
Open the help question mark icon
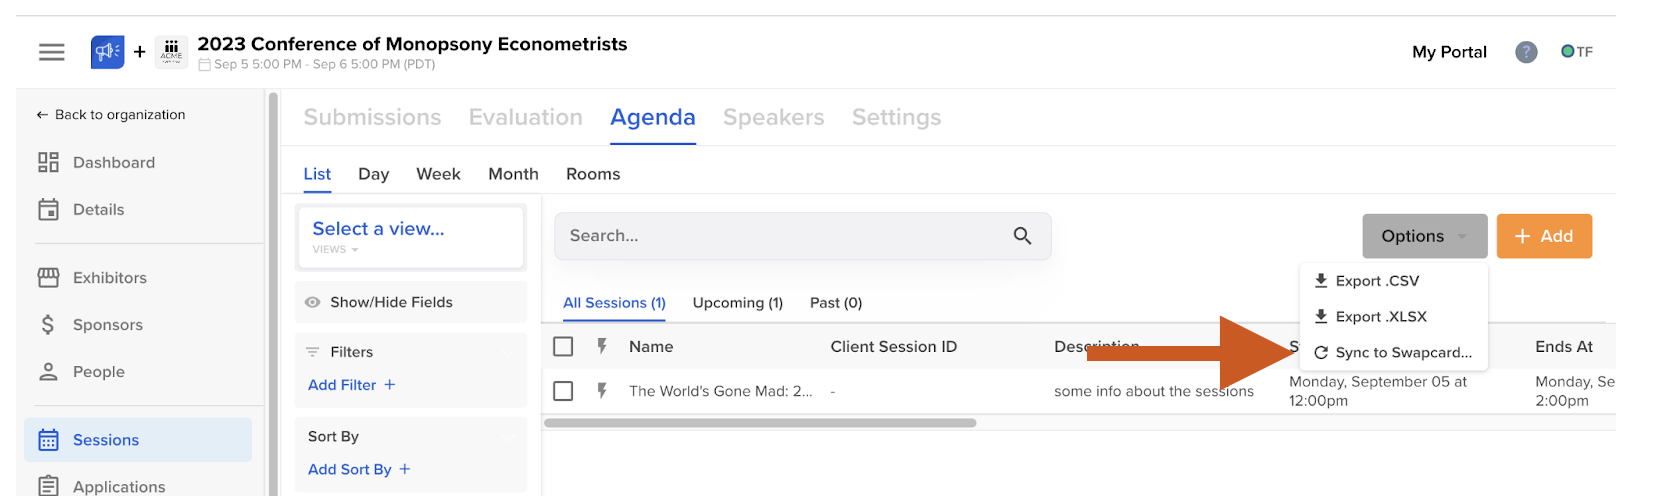(1525, 52)
